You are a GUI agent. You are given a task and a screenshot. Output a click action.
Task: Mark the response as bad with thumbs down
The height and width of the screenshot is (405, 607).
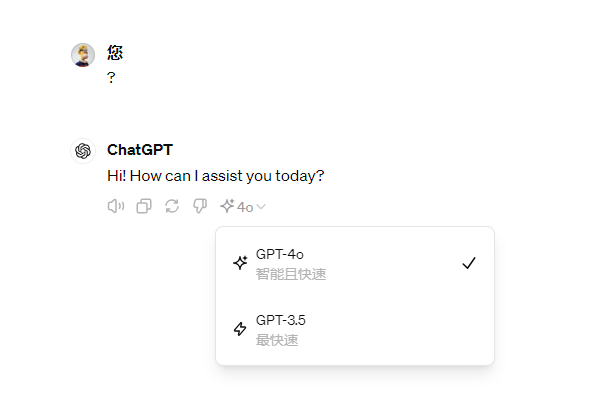200,206
